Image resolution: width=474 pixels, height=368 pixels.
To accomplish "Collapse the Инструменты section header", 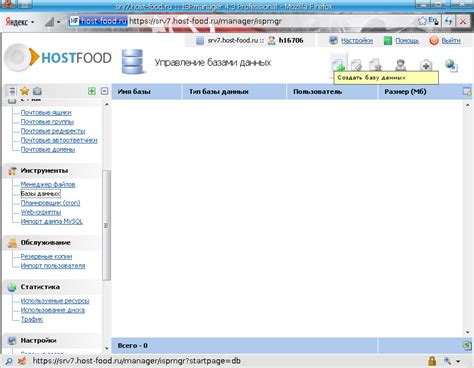I will click(44, 170).
